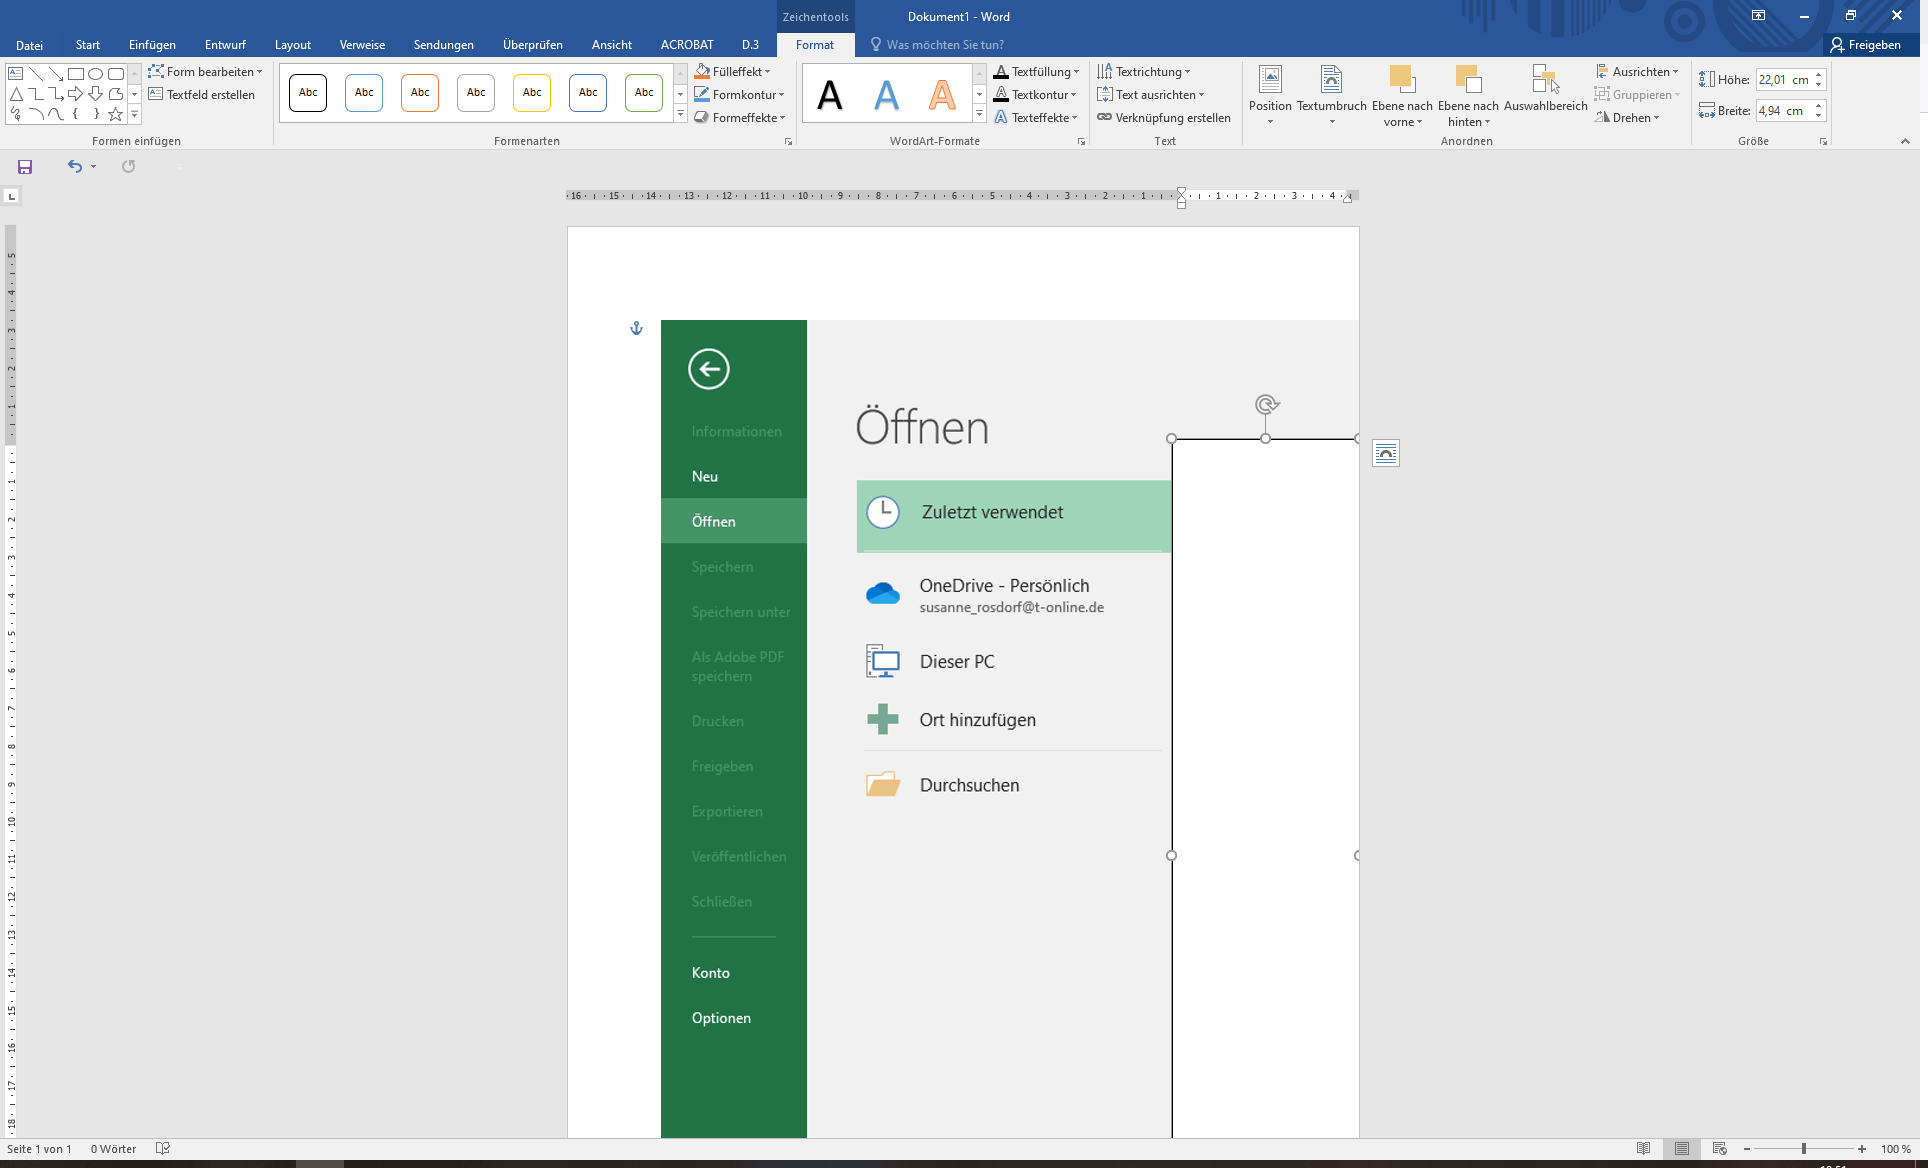The height and width of the screenshot is (1168, 1928).
Task: Select the rounded rectangle shape
Action: point(116,73)
